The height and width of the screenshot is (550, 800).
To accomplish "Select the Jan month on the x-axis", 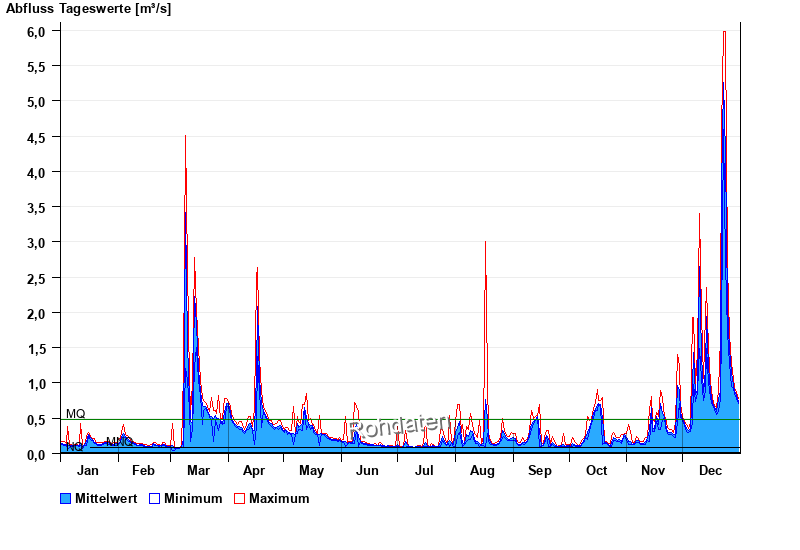I will coord(88,471).
